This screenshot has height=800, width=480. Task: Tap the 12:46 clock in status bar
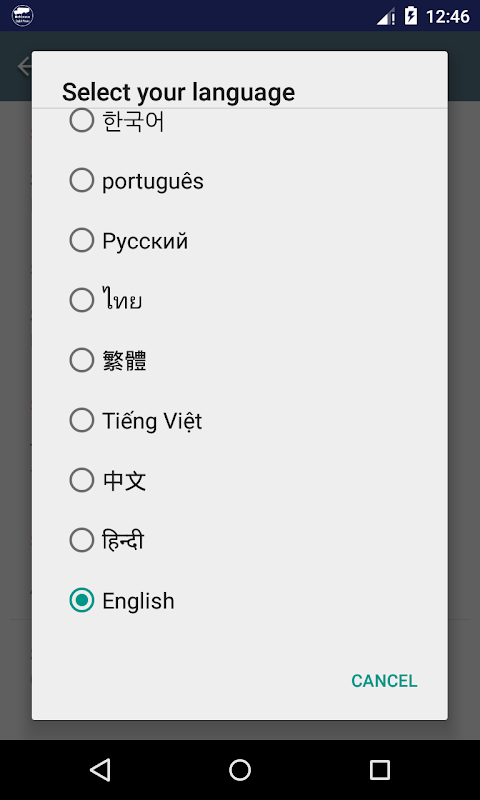tap(447, 16)
